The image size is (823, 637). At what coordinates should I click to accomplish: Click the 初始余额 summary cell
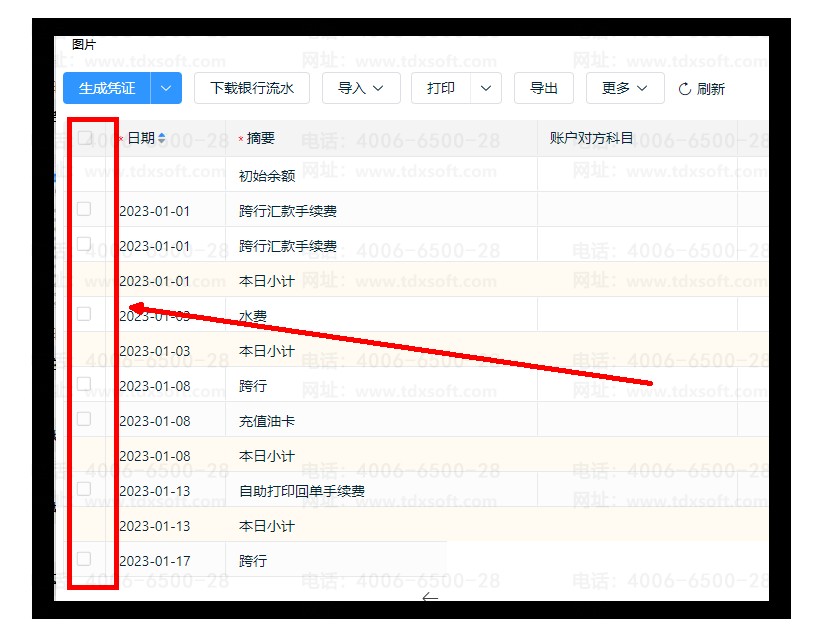click(267, 176)
